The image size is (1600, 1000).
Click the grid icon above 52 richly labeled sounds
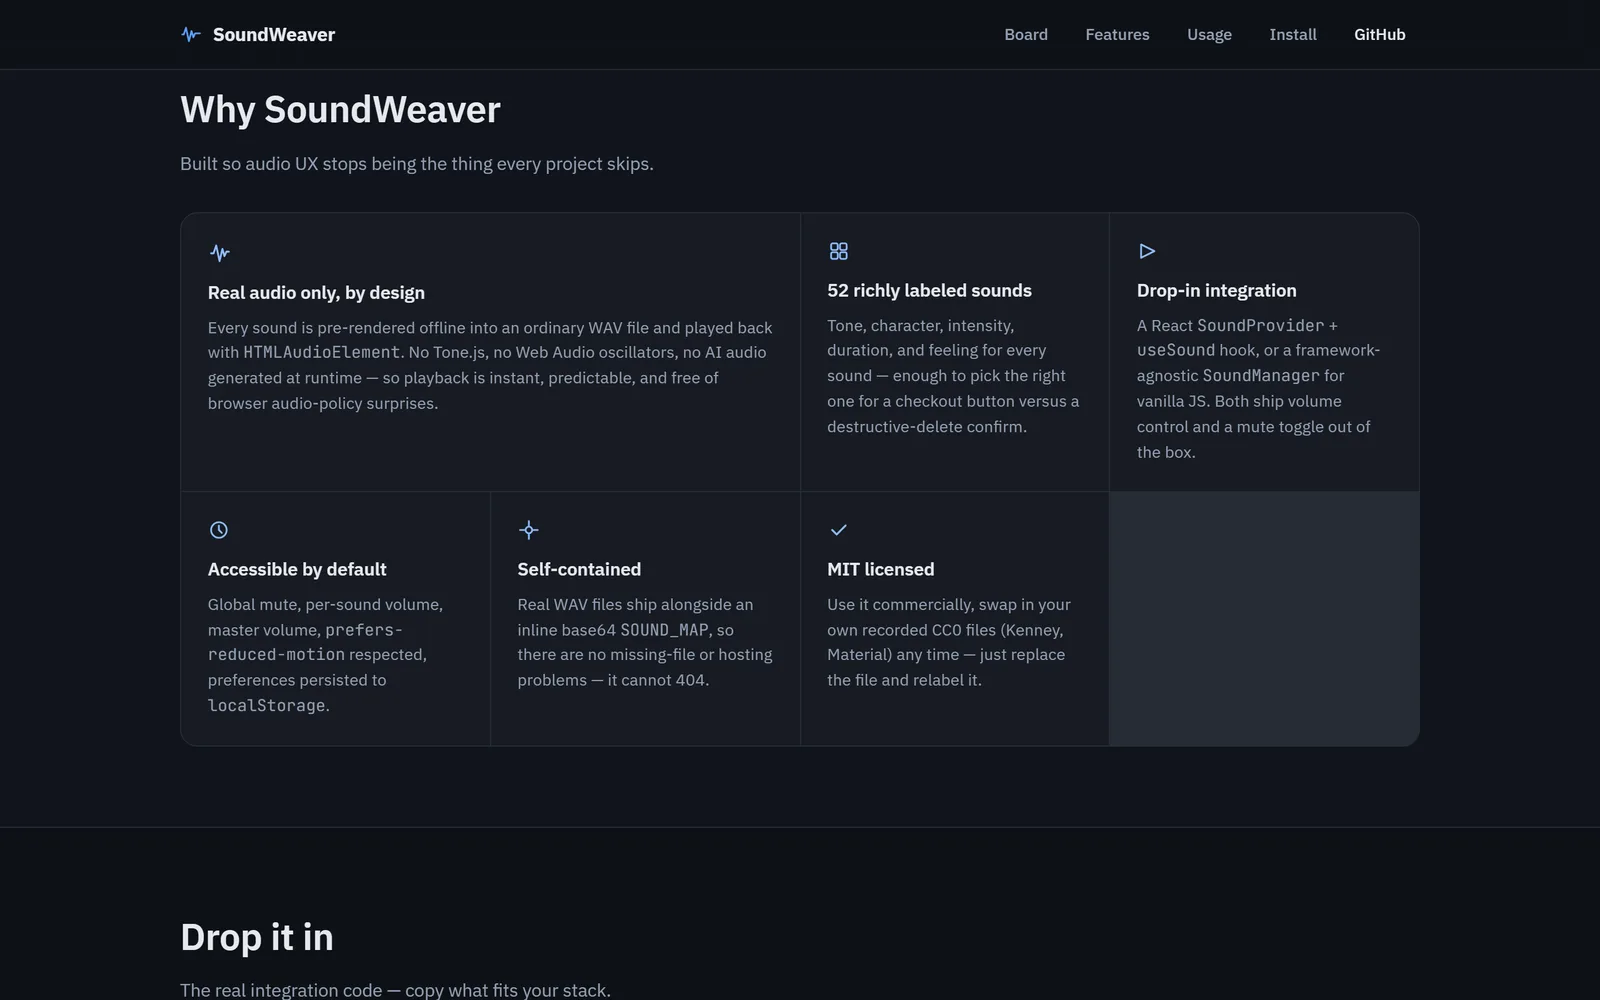coord(839,251)
